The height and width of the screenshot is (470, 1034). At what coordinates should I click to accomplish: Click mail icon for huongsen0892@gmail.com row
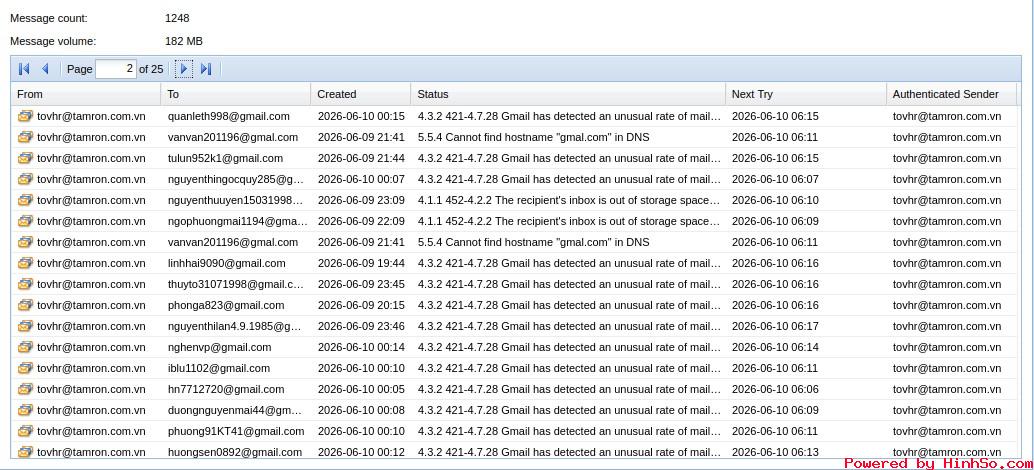coord(25,452)
